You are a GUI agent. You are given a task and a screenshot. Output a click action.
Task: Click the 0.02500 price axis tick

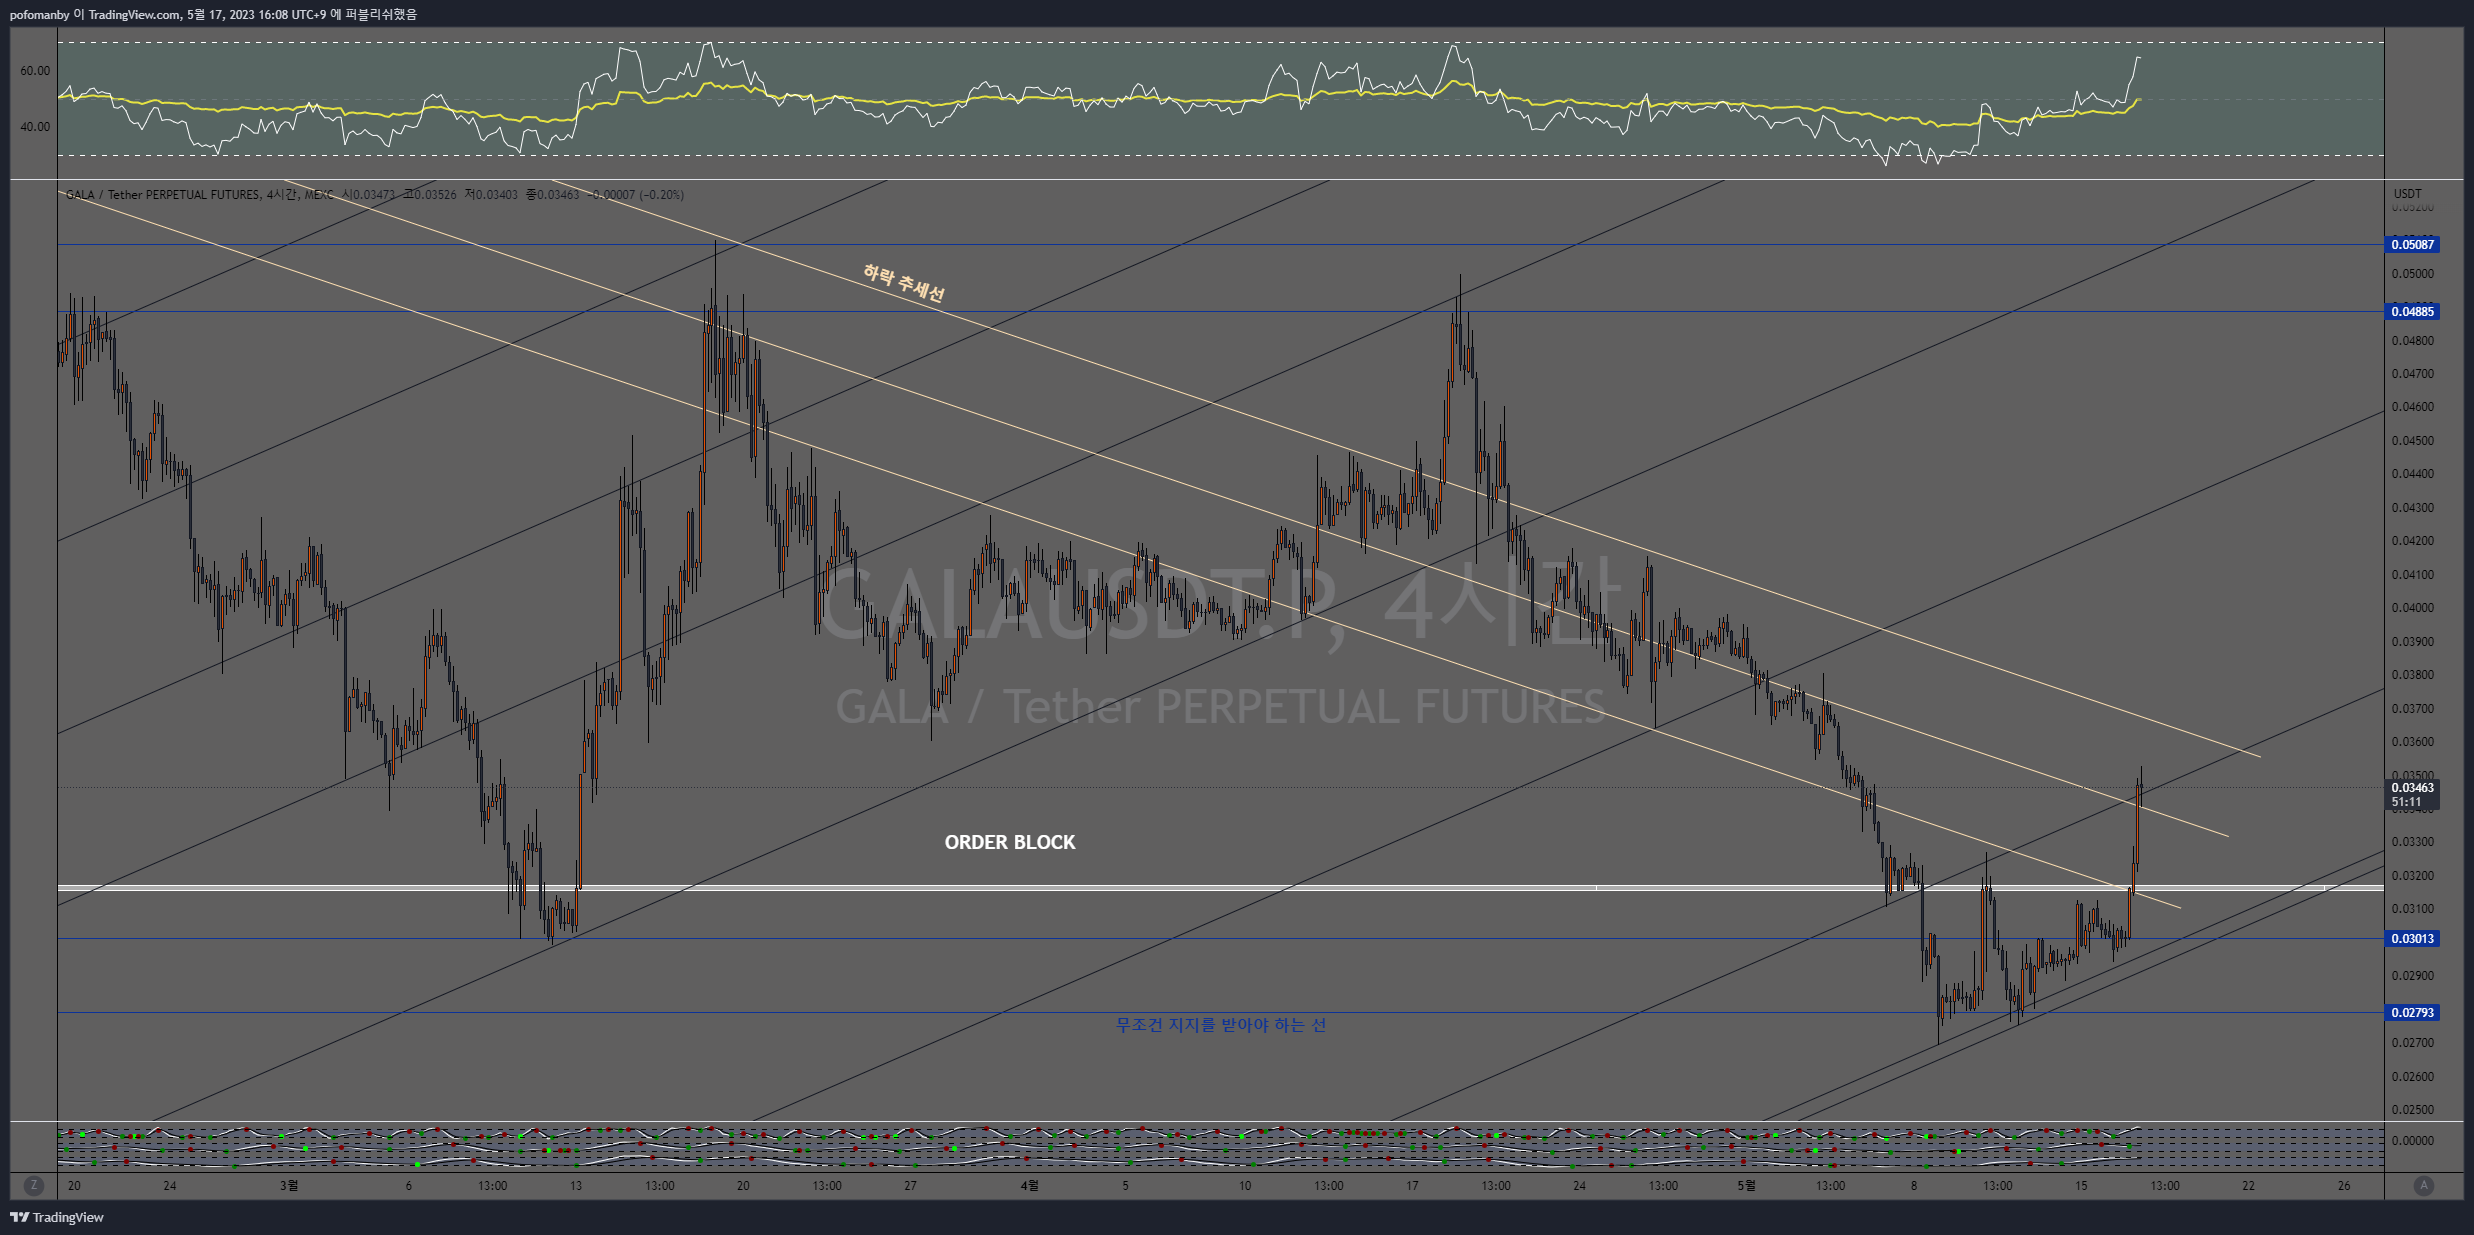[2412, 1110]
